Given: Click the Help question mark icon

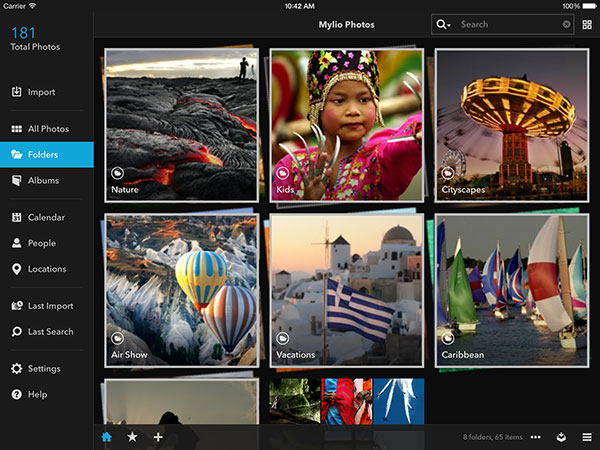Looking at the screenshot, I should [16, 394].
